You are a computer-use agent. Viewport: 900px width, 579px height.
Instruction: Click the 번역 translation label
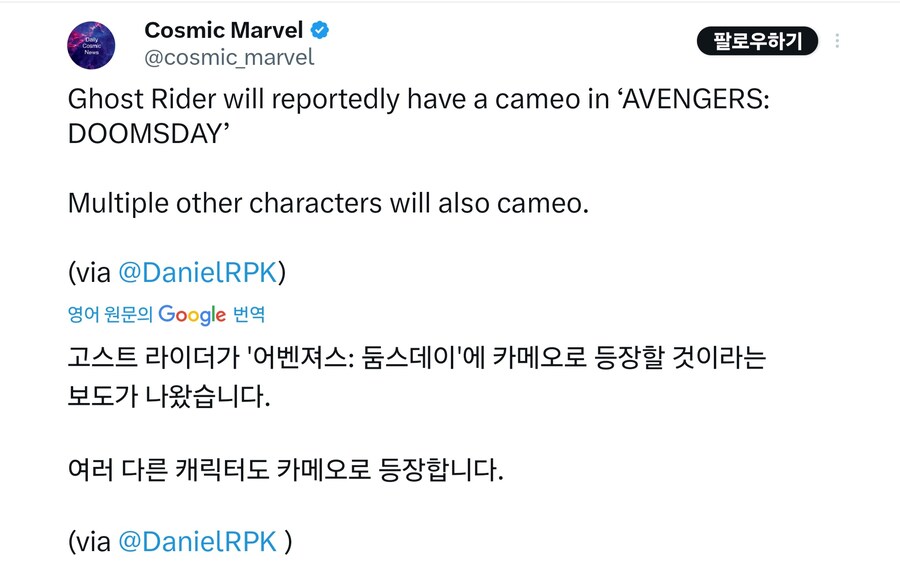tap(249, 314)
